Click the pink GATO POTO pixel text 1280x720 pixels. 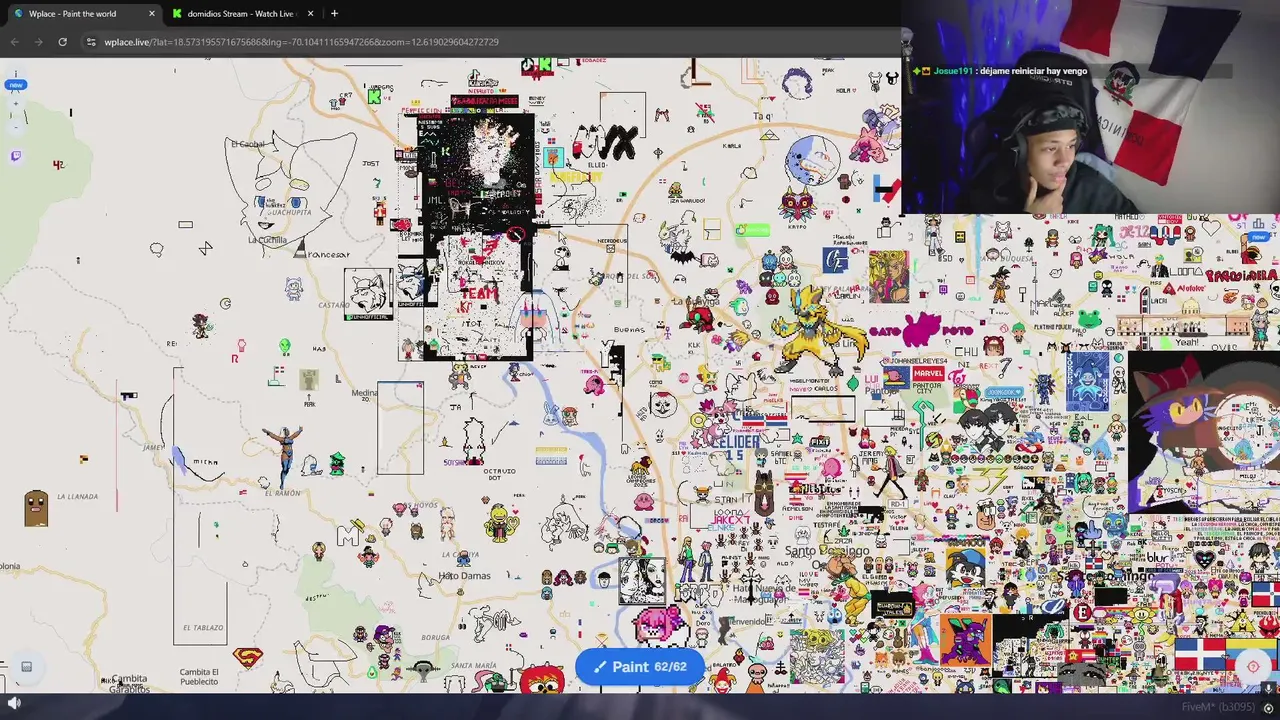tap(920, 329)
